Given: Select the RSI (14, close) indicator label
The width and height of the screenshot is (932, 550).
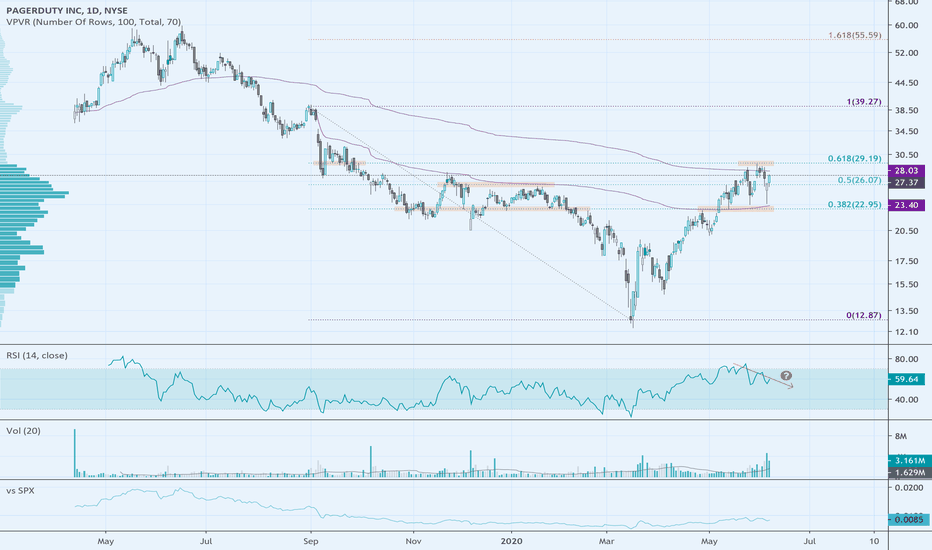Looking at the screenshot, I should tap(37, 356).
